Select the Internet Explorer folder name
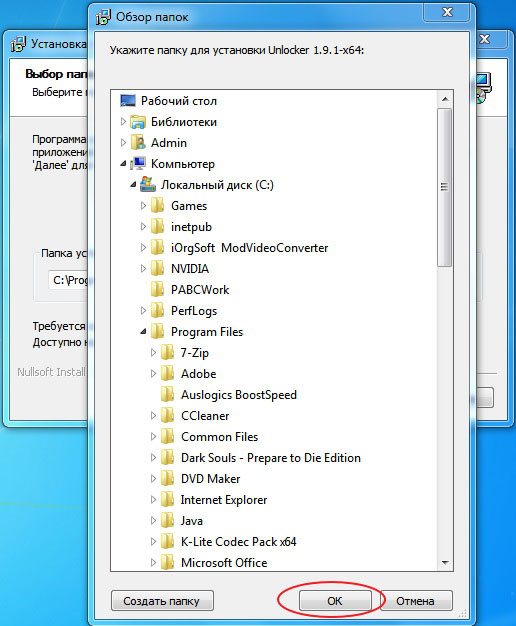Viewport: 516px width, 626px height. [224, 500]
